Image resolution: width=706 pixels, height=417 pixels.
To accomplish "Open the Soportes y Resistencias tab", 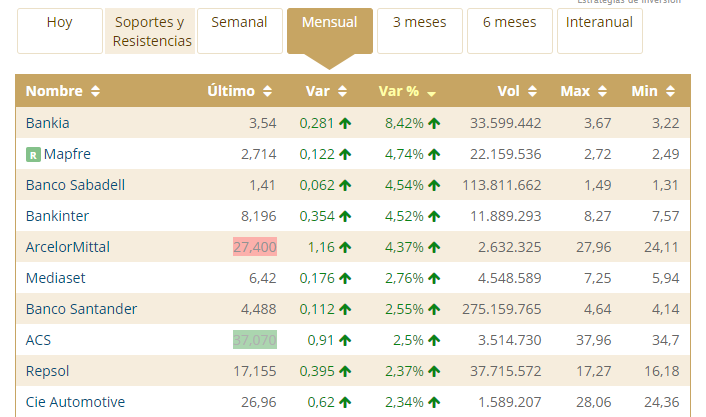I will 152,32.
